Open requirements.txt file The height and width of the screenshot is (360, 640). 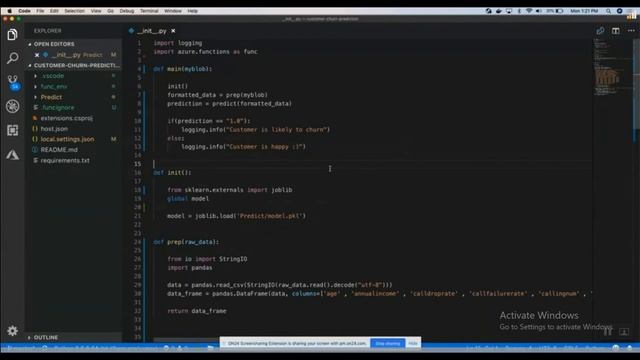pyautogui.click(x=65, y=160)
